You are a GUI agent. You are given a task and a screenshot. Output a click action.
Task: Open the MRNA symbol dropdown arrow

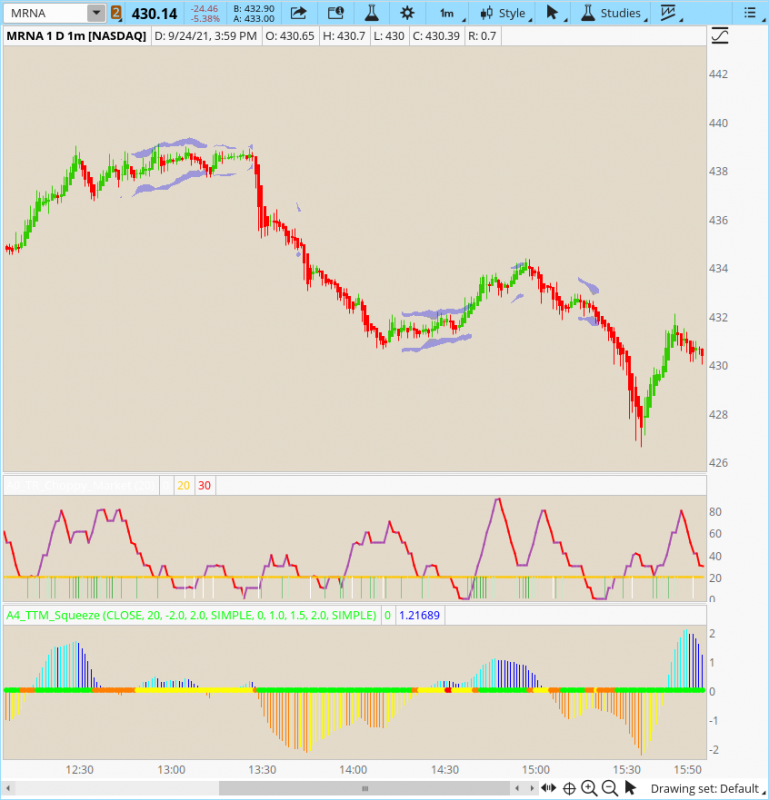(x=95, y=13)
